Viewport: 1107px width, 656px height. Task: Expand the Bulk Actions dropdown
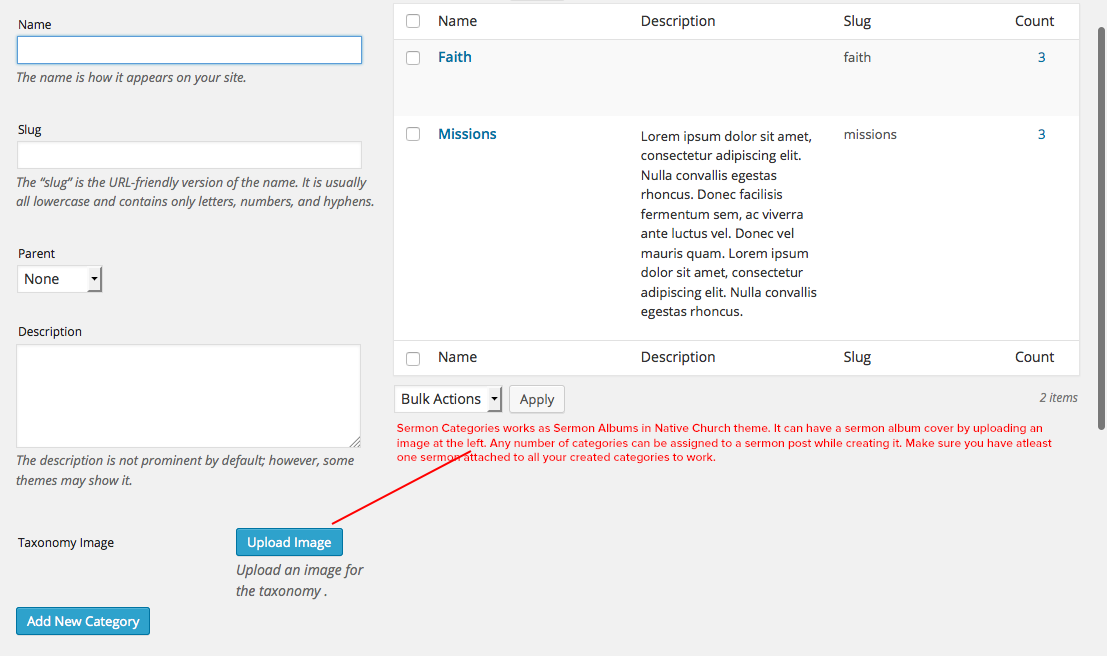(x=448, y=399)
